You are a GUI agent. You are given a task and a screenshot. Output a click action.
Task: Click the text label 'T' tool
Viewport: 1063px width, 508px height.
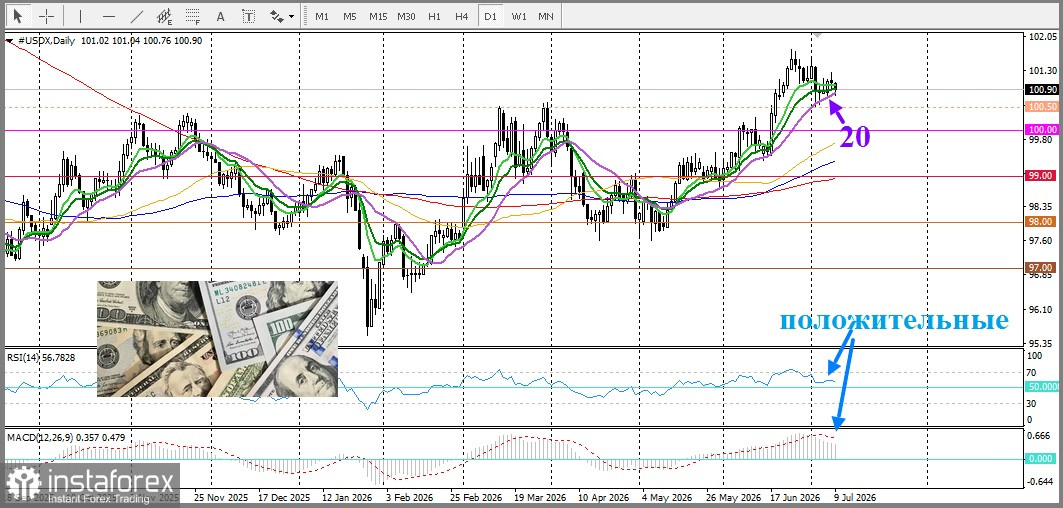click(x=249, y=16)
